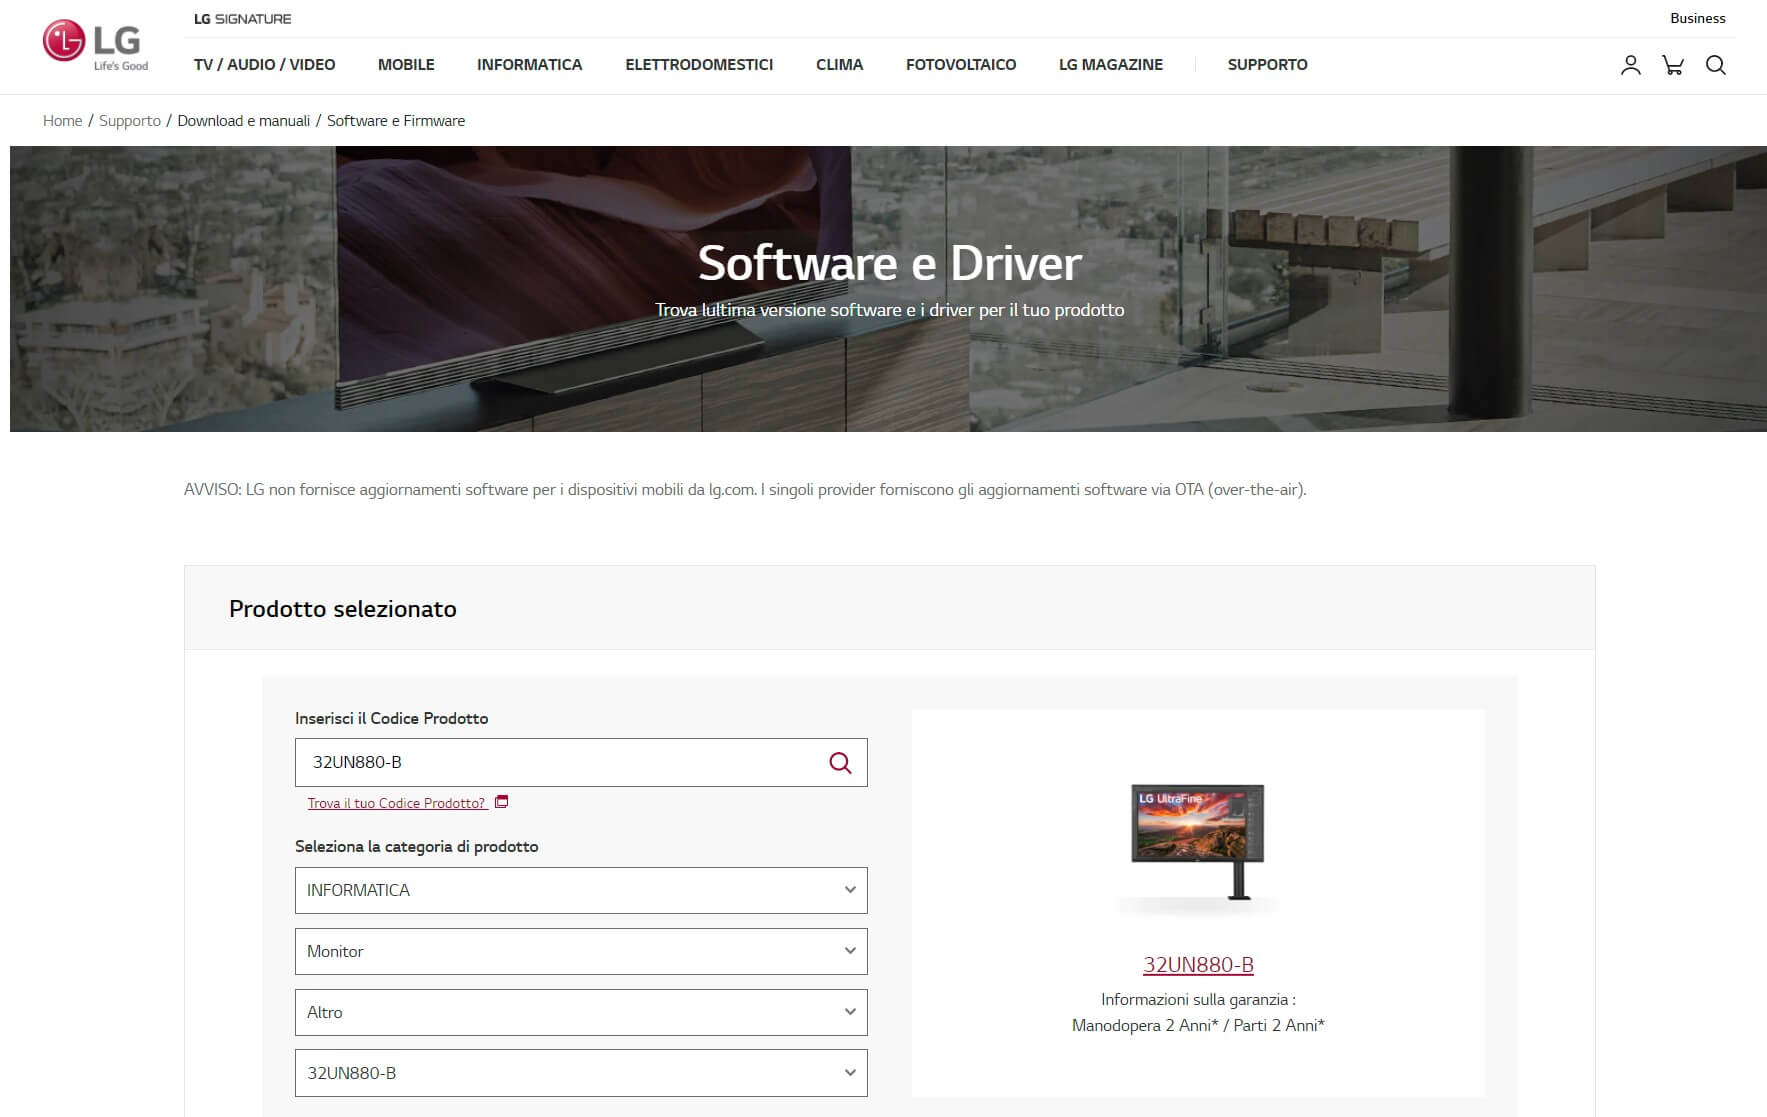This screenshot has height=1117, width=1767.
Task: Click popup icon beside Trova il tuo Codice
Action: 502,802
